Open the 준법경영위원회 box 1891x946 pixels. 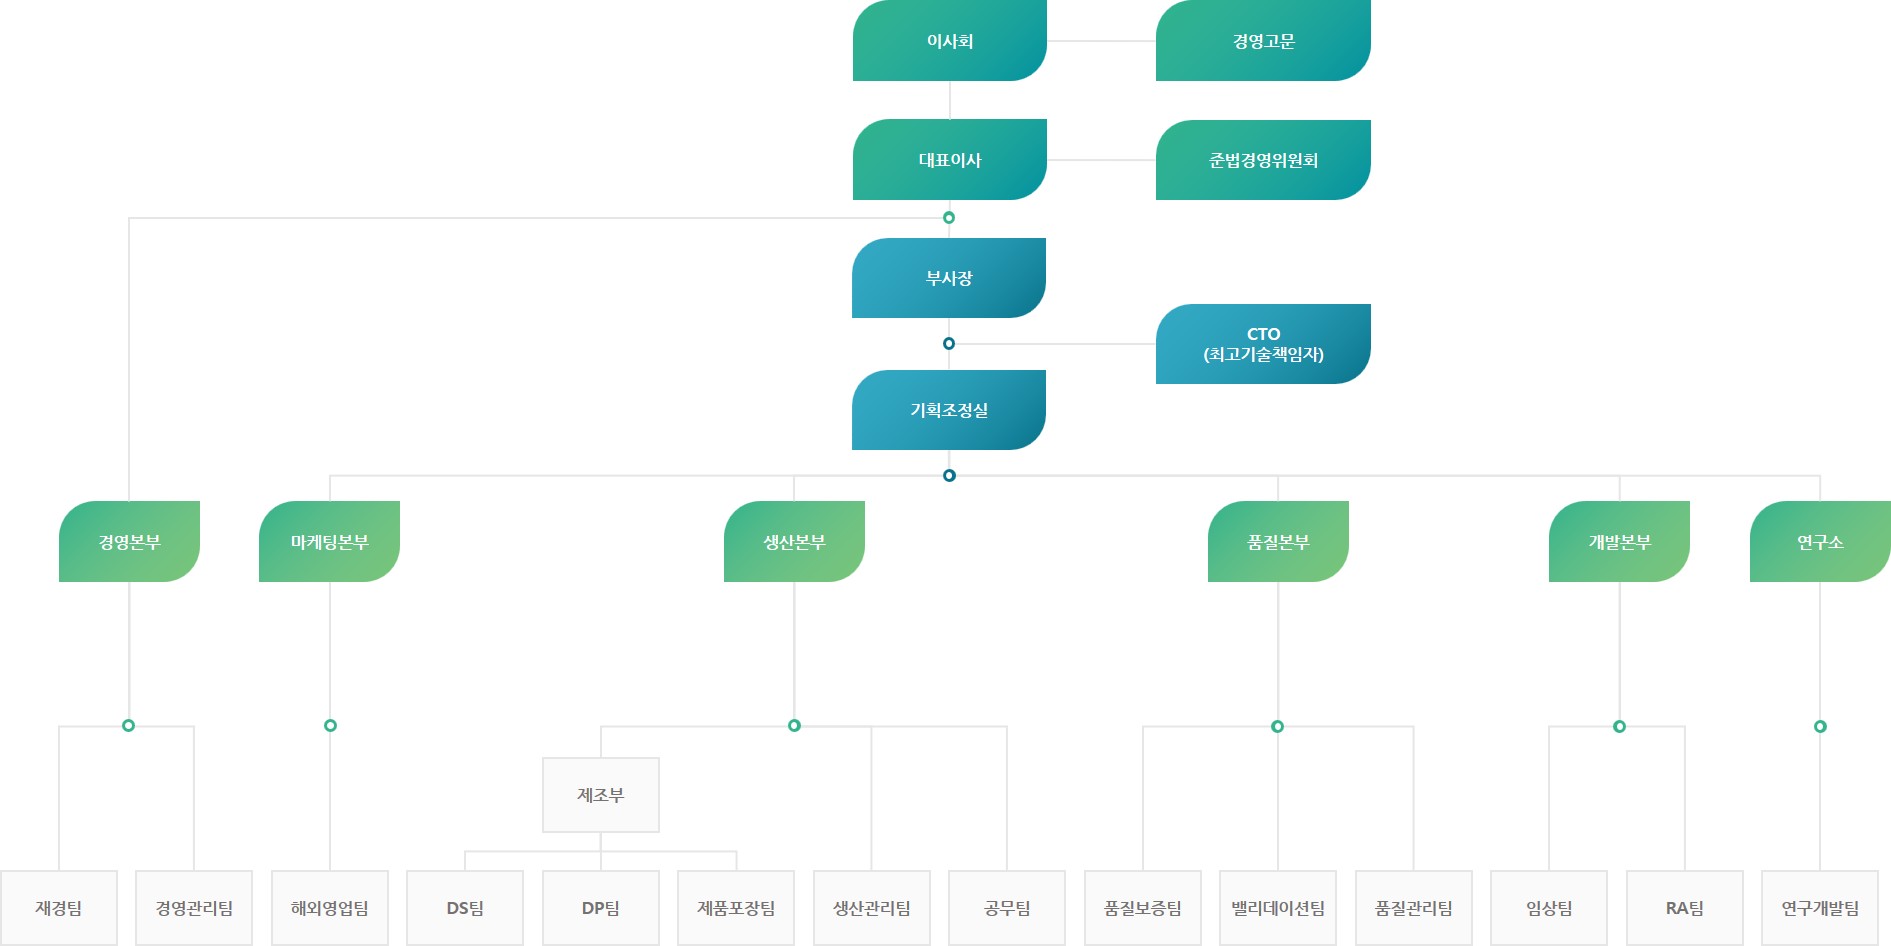[1262, 160]
